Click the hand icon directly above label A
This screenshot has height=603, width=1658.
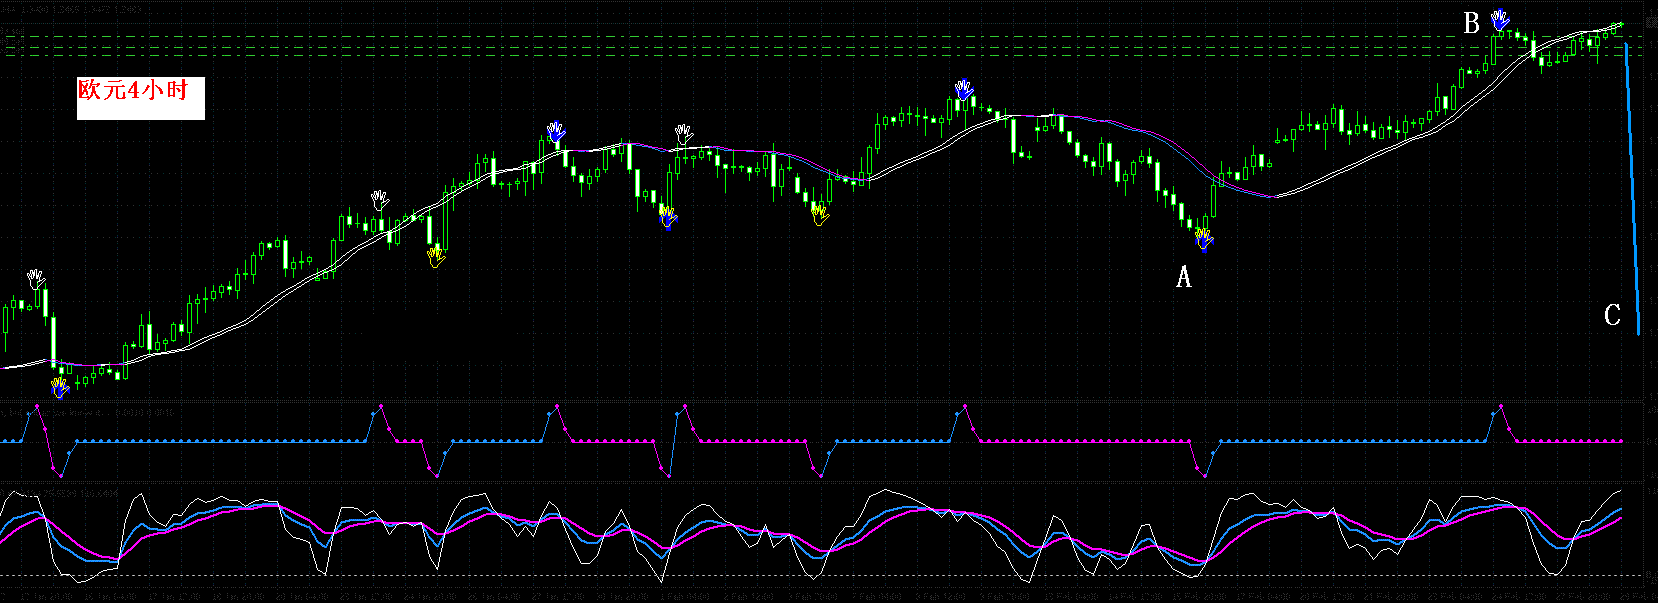[x=1204, y=239]
